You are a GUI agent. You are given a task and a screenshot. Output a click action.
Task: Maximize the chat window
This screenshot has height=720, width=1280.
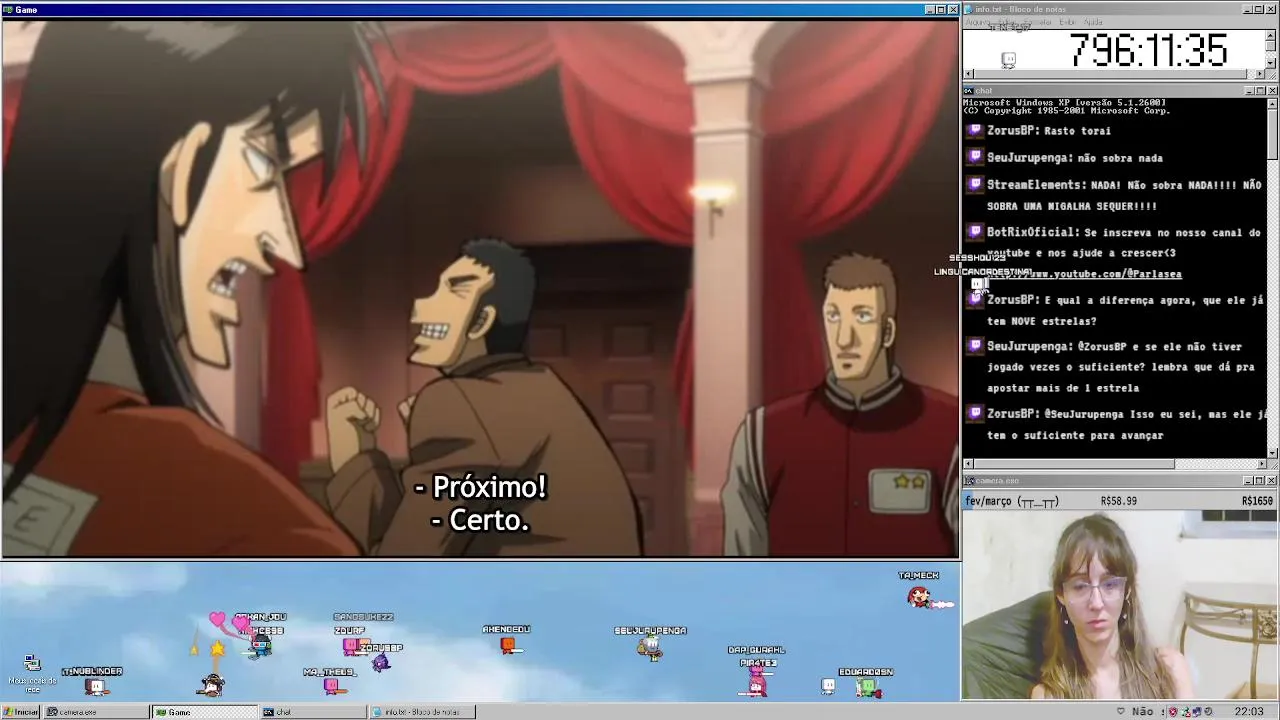pyautogui.click(x=1260, y=91)
